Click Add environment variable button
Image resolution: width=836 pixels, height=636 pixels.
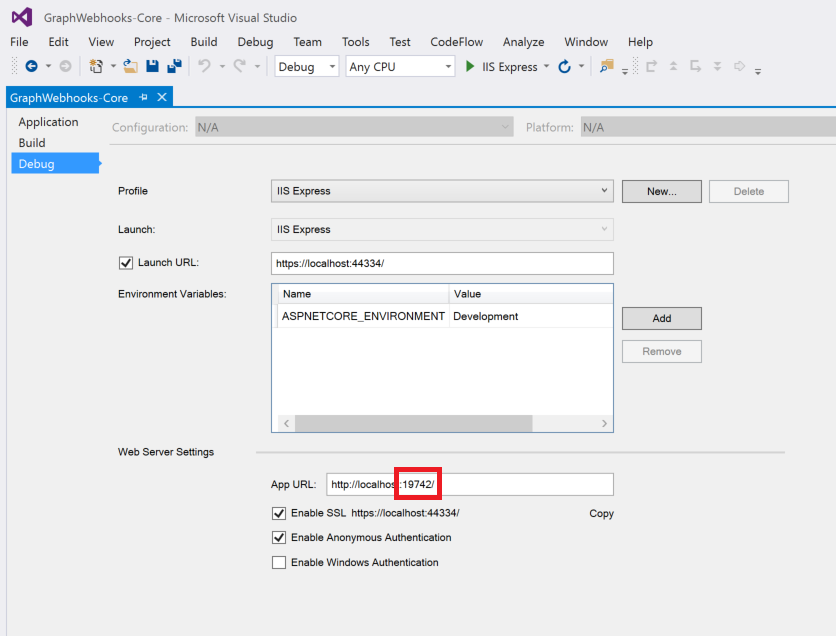tap(662, 318)
